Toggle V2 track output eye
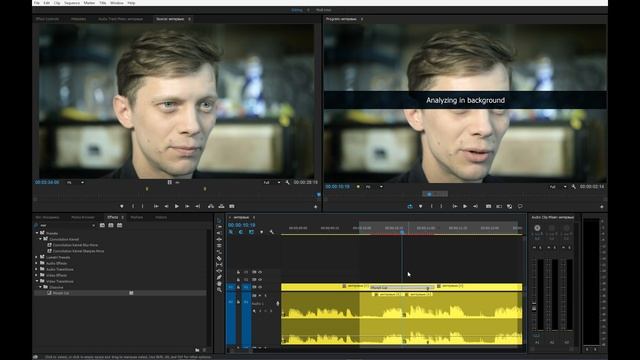This screenshot has height=360, width=640. [x=260, y=280]
